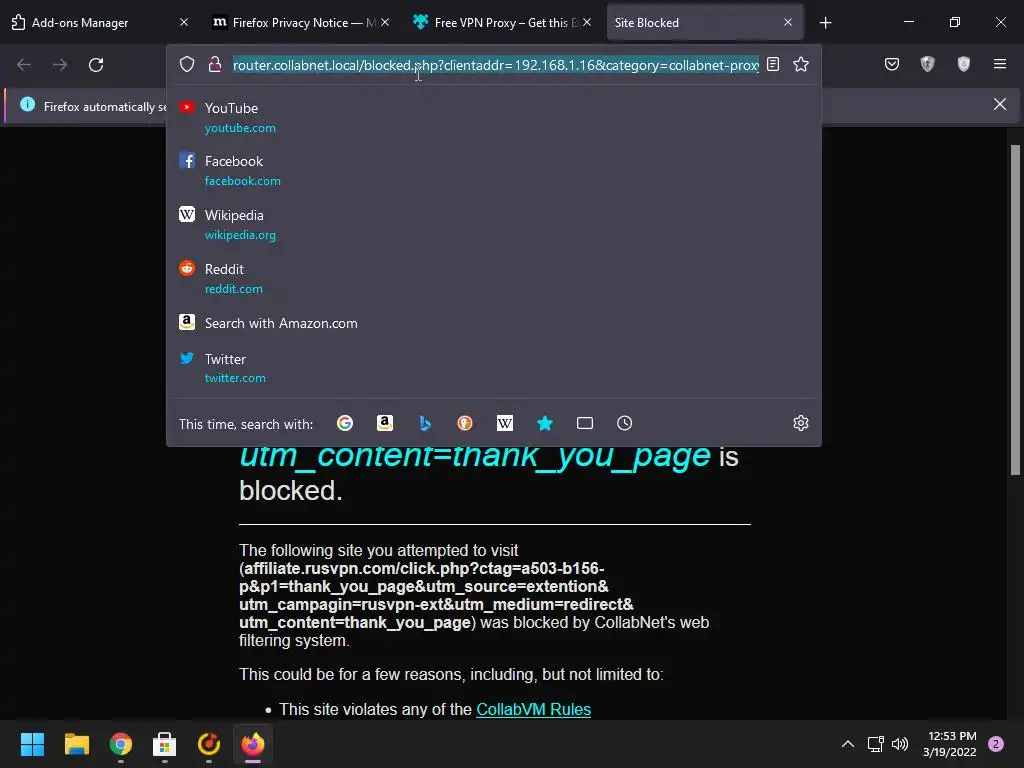Open search settings gear icon
Screen dimensions: 1024x768
pos(801,423)
